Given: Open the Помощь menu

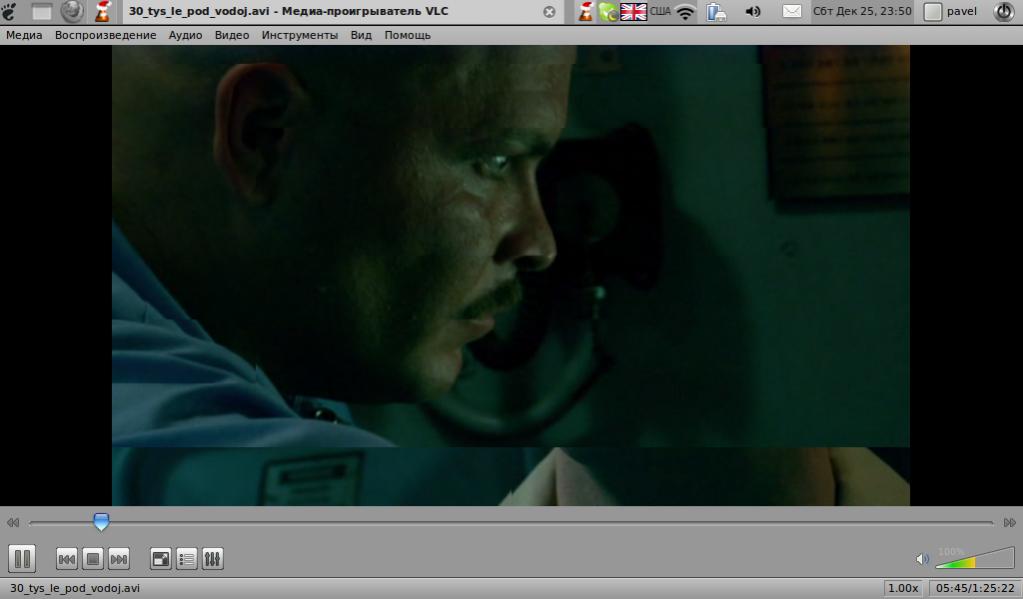Looking at the screenshot, I should click(407, 35).
